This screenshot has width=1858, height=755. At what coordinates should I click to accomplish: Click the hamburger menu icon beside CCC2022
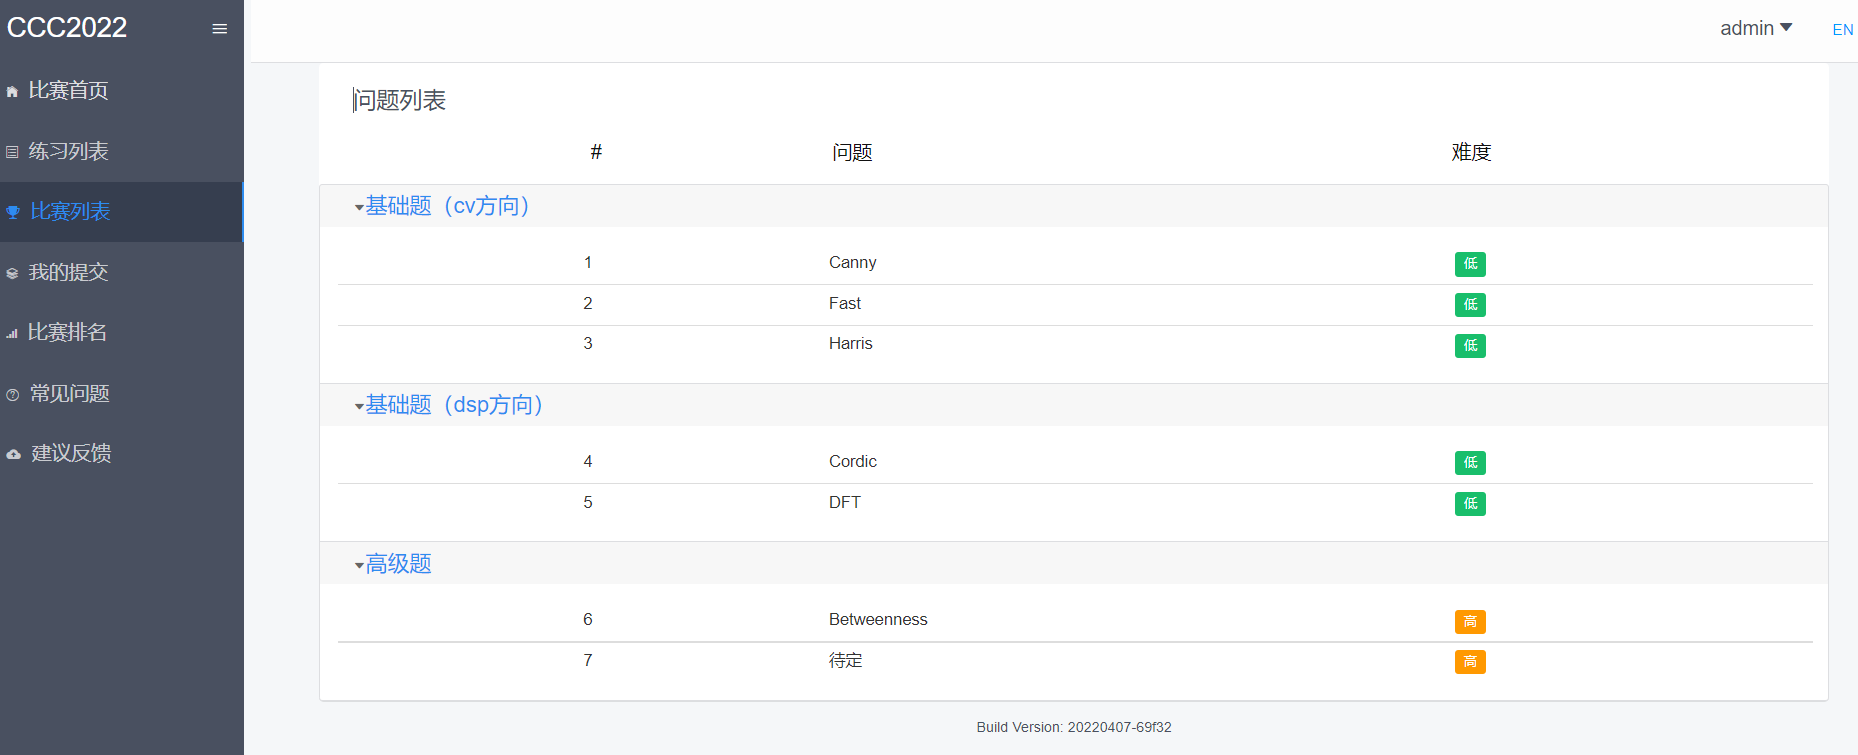(x=220, y=29)
